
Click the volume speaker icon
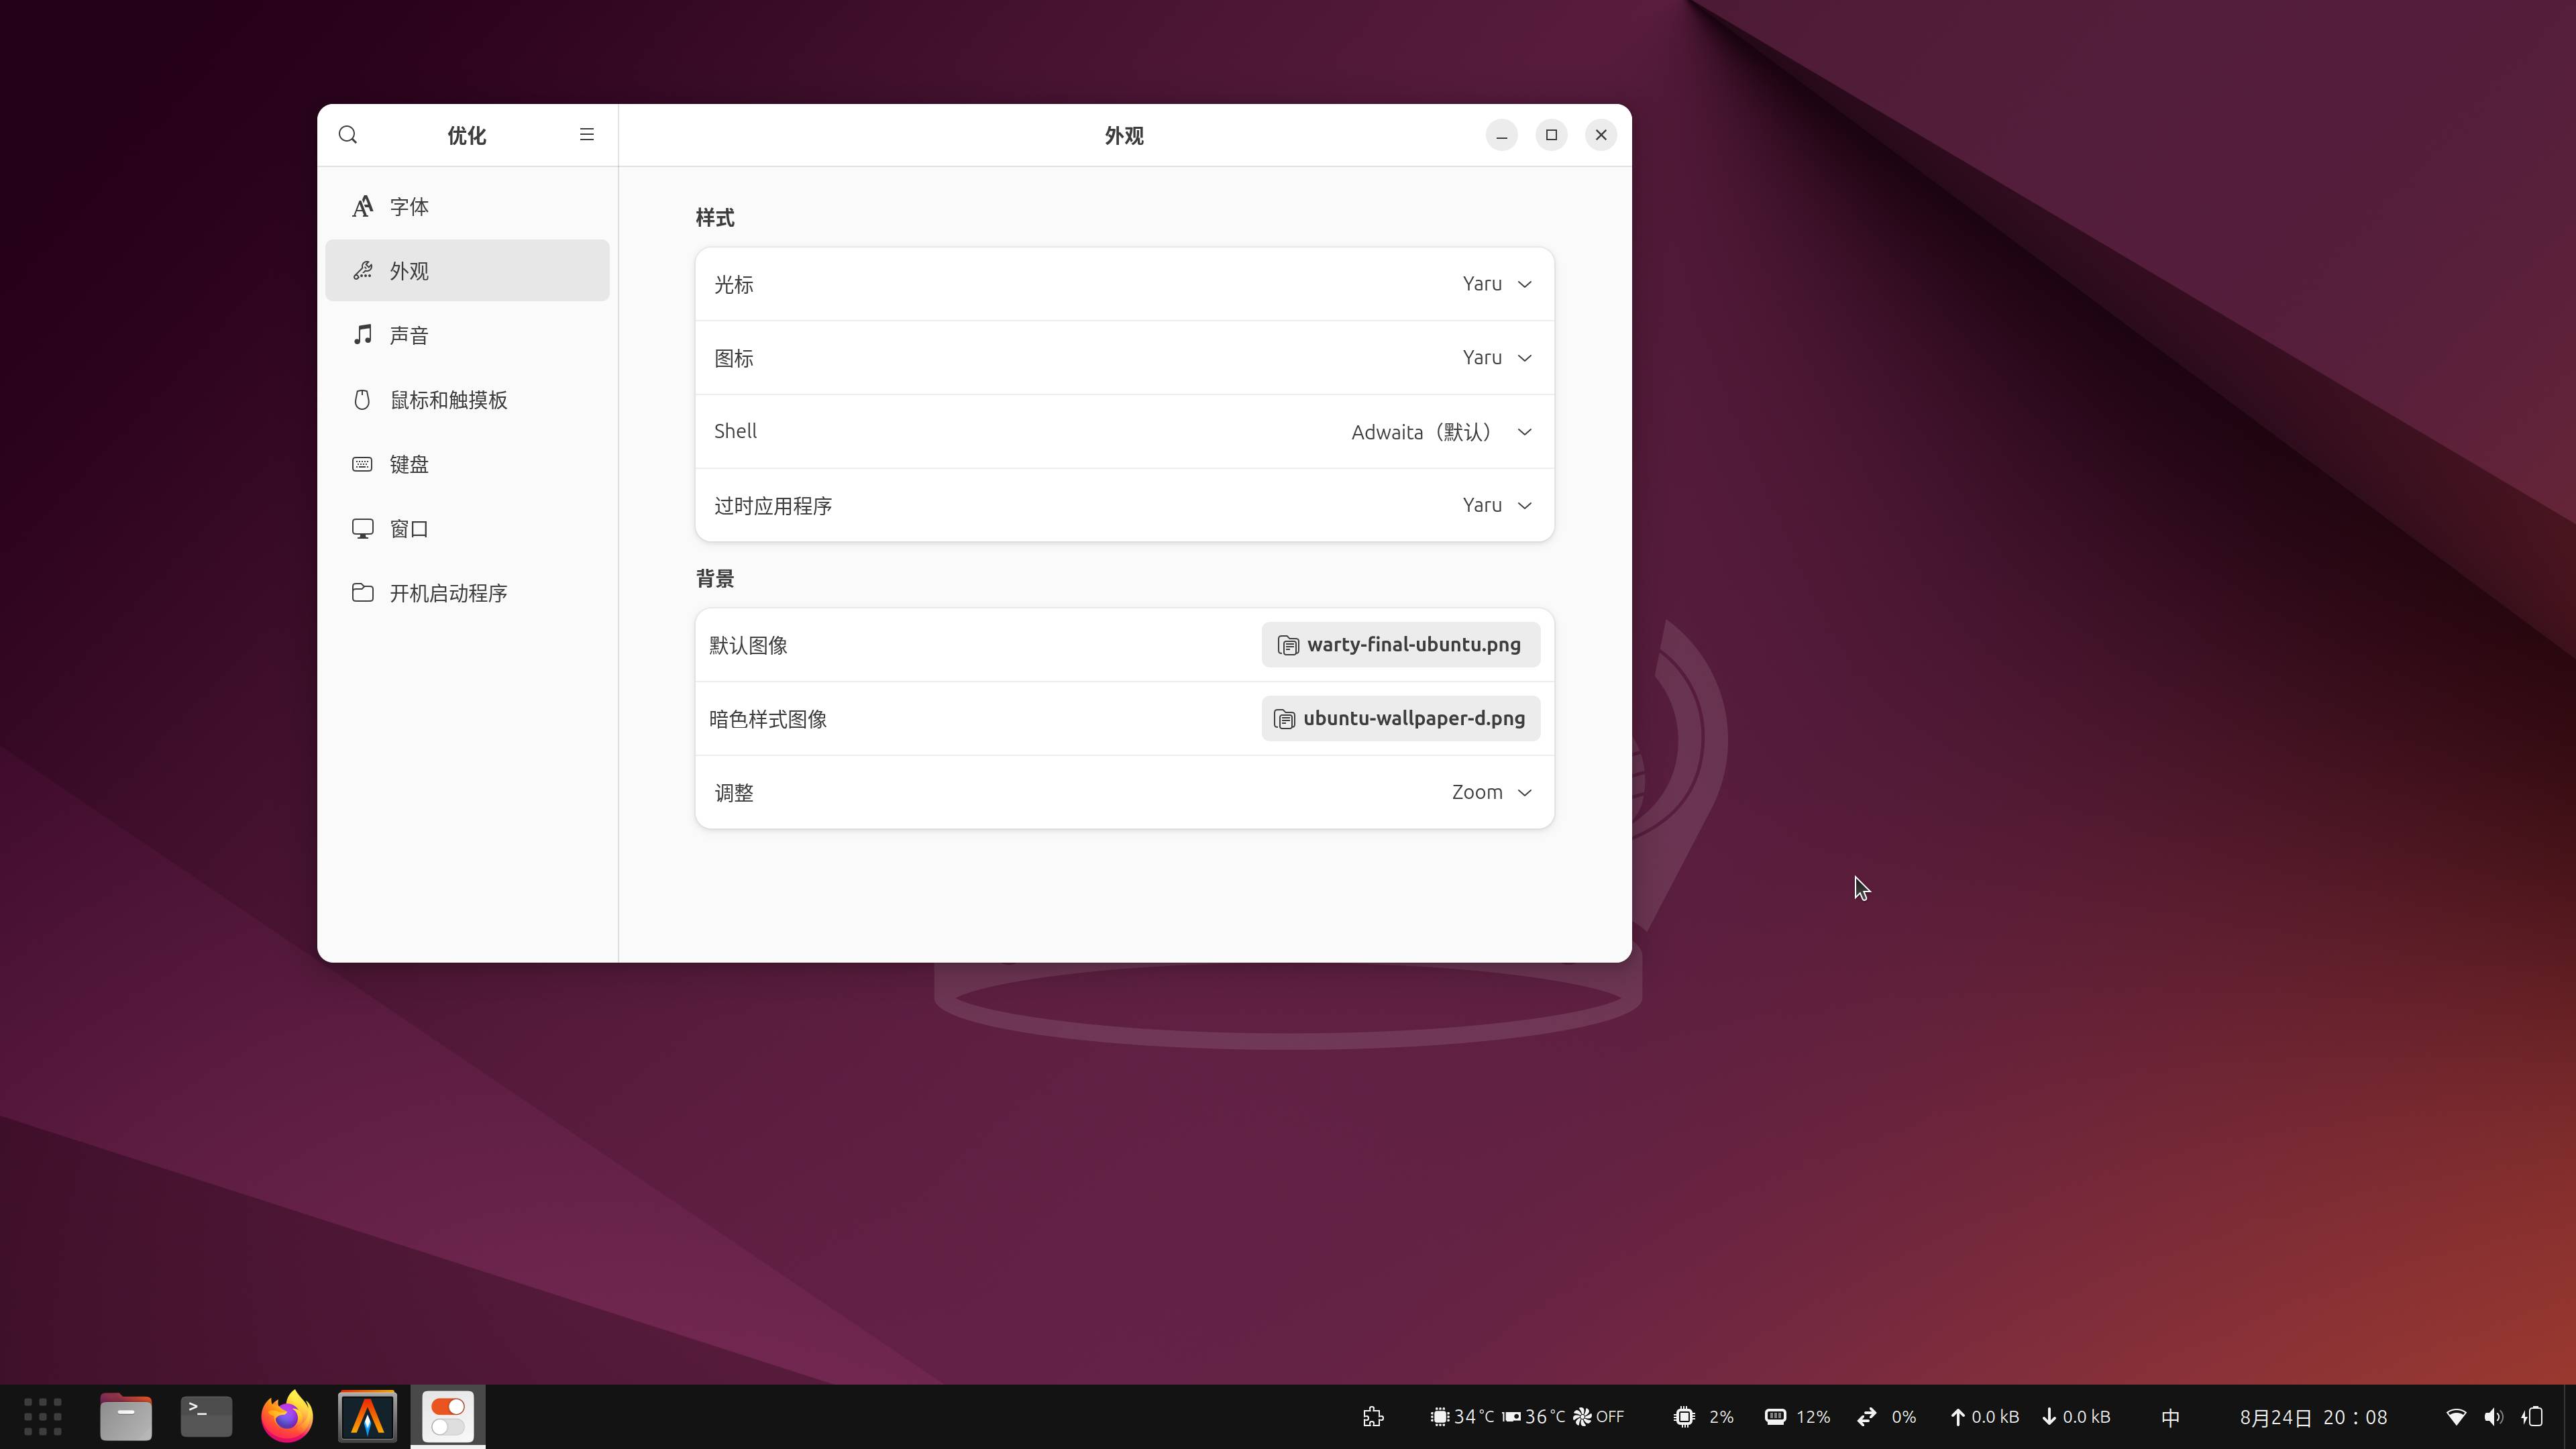coord(2494,1417)
